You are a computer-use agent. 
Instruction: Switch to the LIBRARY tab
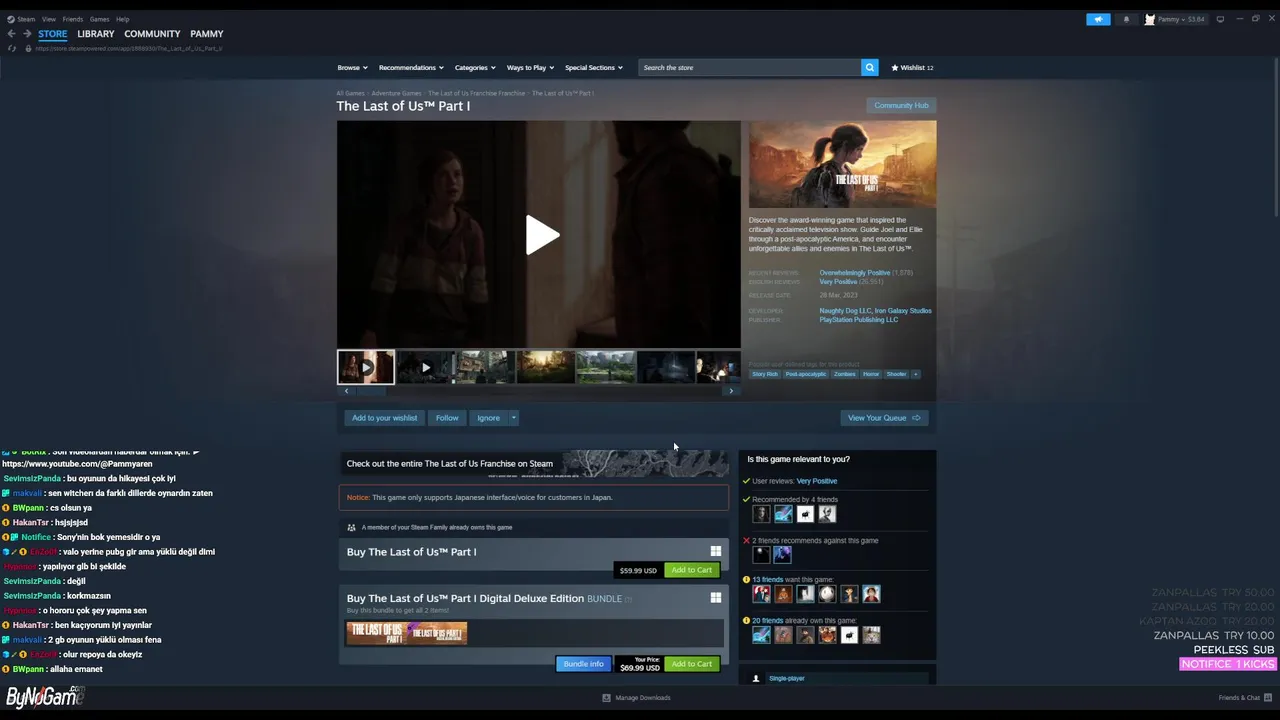point(96,34)
